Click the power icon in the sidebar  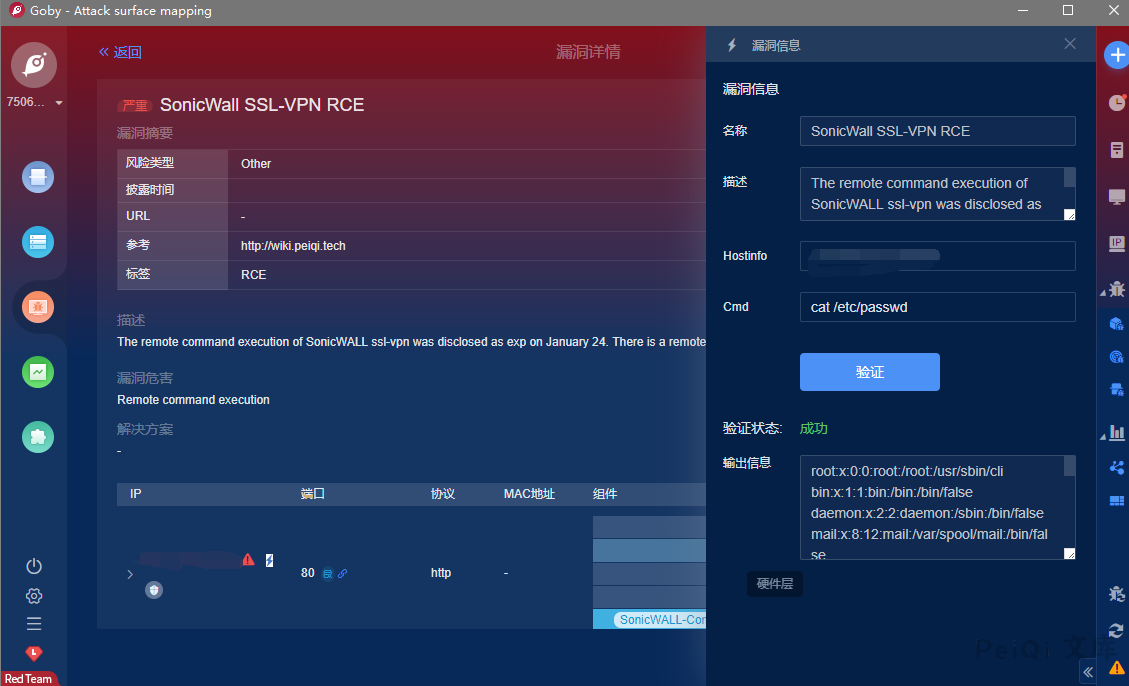(34, 566)
